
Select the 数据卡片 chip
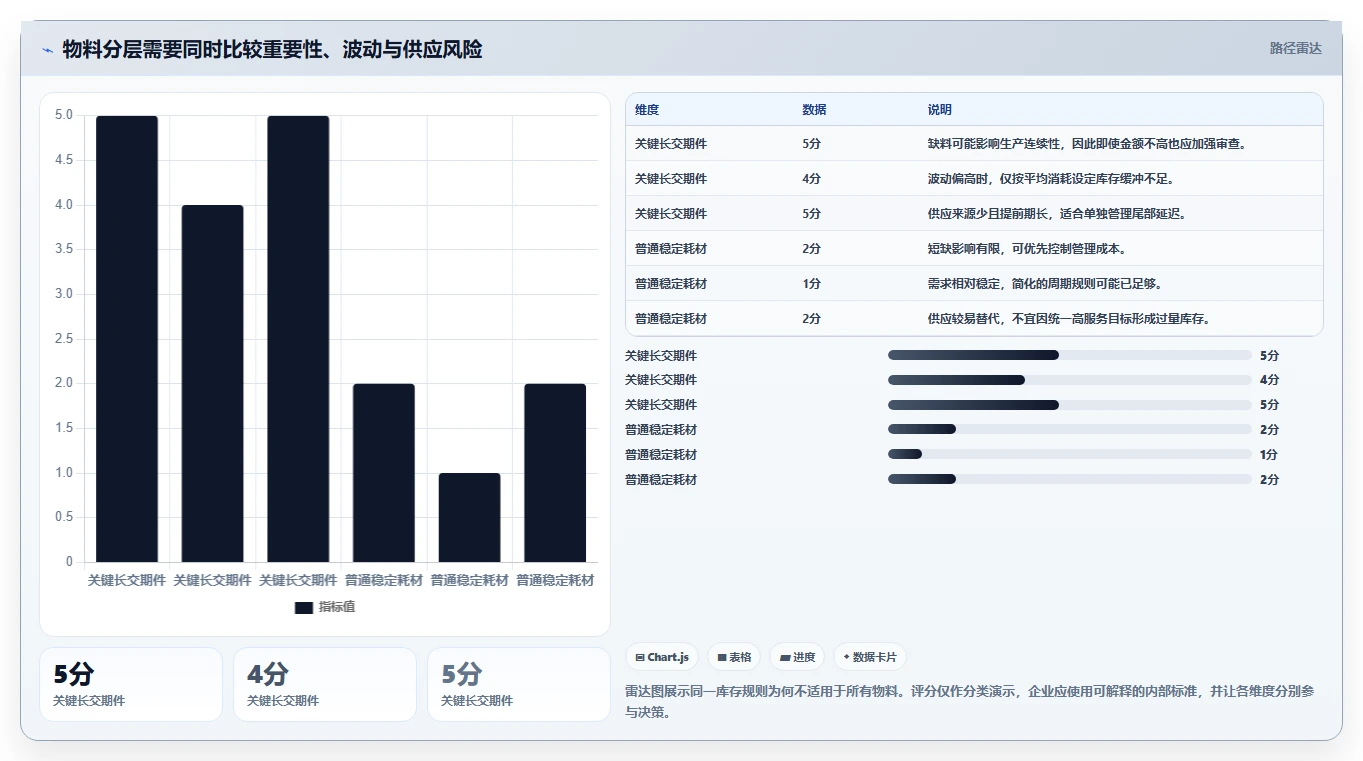[x=870, y=657]
